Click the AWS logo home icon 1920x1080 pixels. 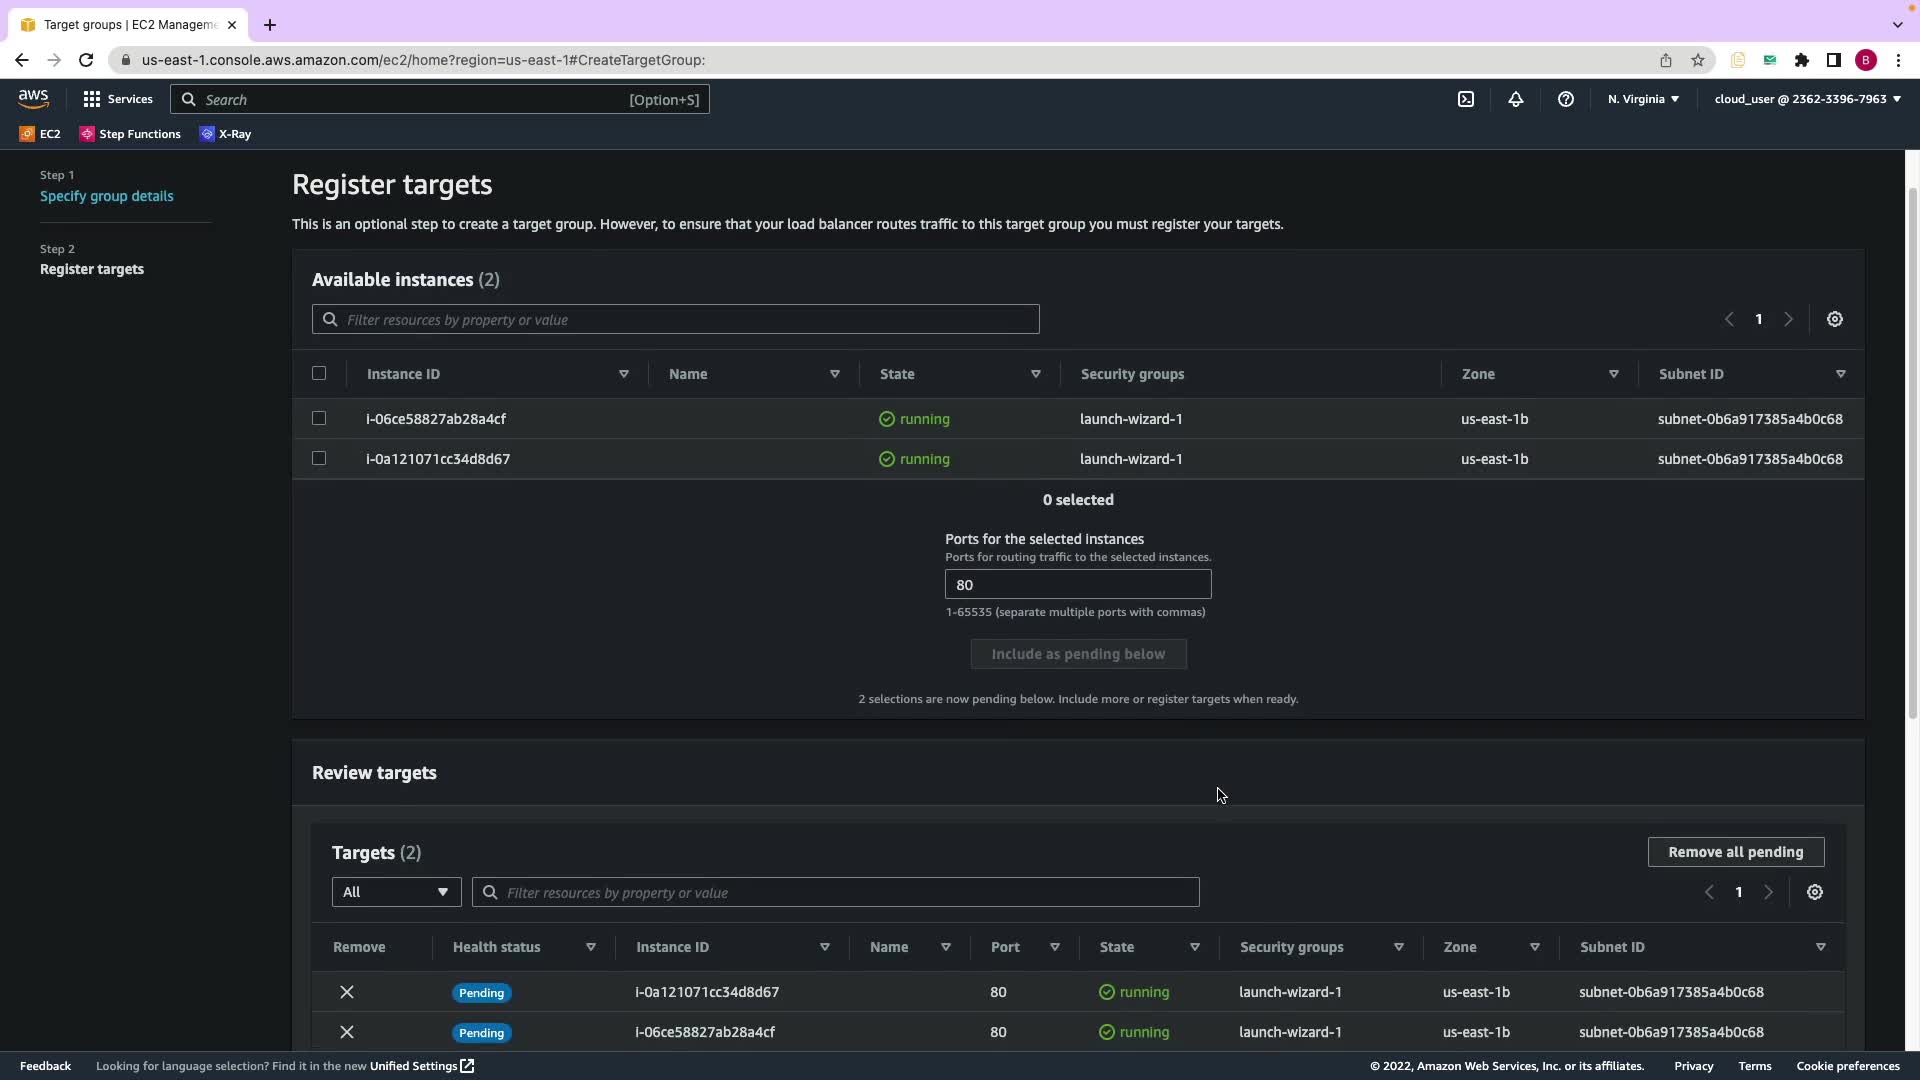tap(33, 99)
